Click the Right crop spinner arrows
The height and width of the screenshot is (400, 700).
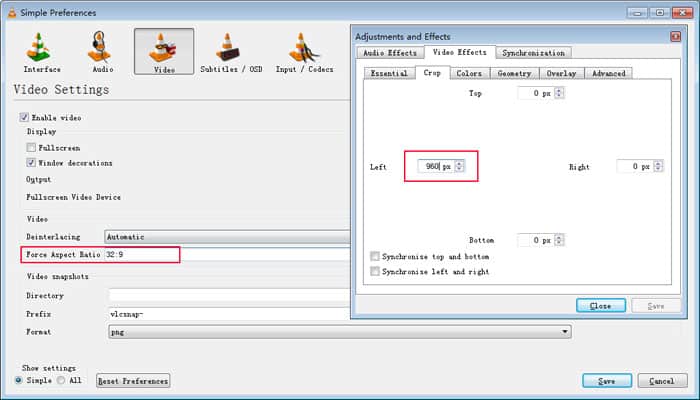[658, 166]
